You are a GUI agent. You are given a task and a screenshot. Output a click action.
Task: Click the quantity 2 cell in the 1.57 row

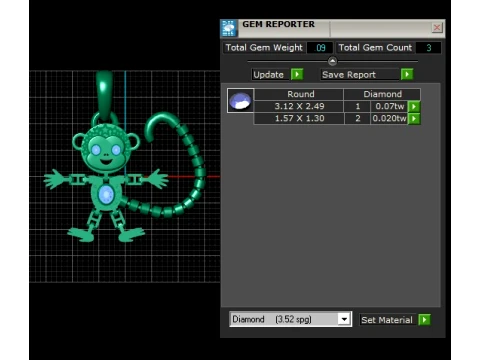click(x=357, y=118)
